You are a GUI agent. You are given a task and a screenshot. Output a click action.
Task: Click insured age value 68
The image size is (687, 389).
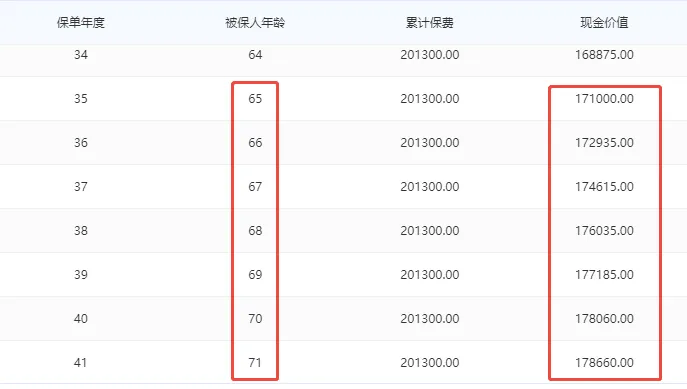(x=255, y=231)
